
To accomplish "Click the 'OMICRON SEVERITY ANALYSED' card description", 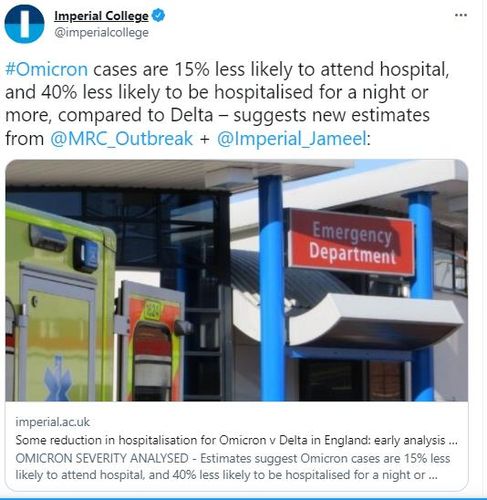I will point(233,466).
